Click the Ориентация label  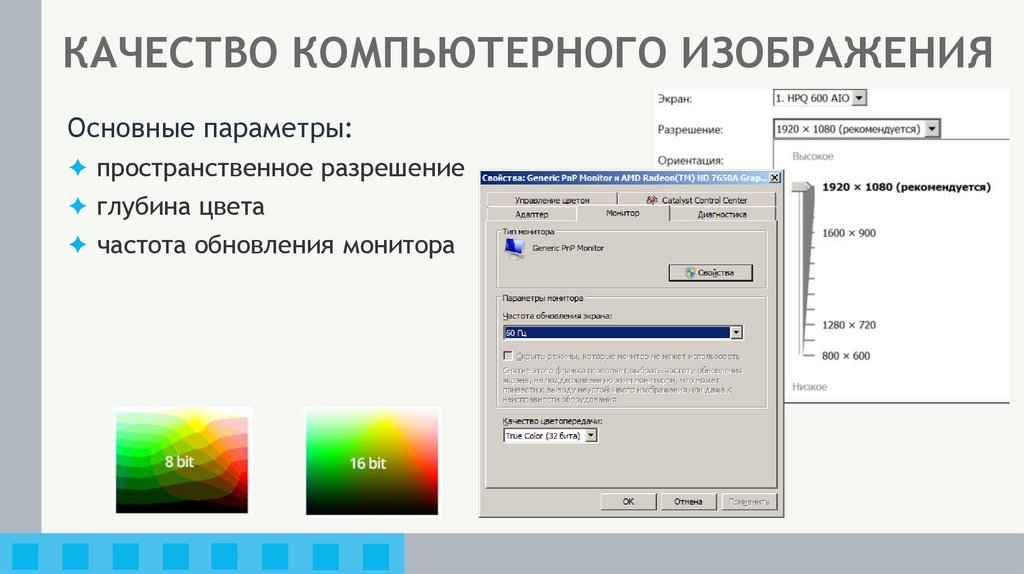[690, 160]
